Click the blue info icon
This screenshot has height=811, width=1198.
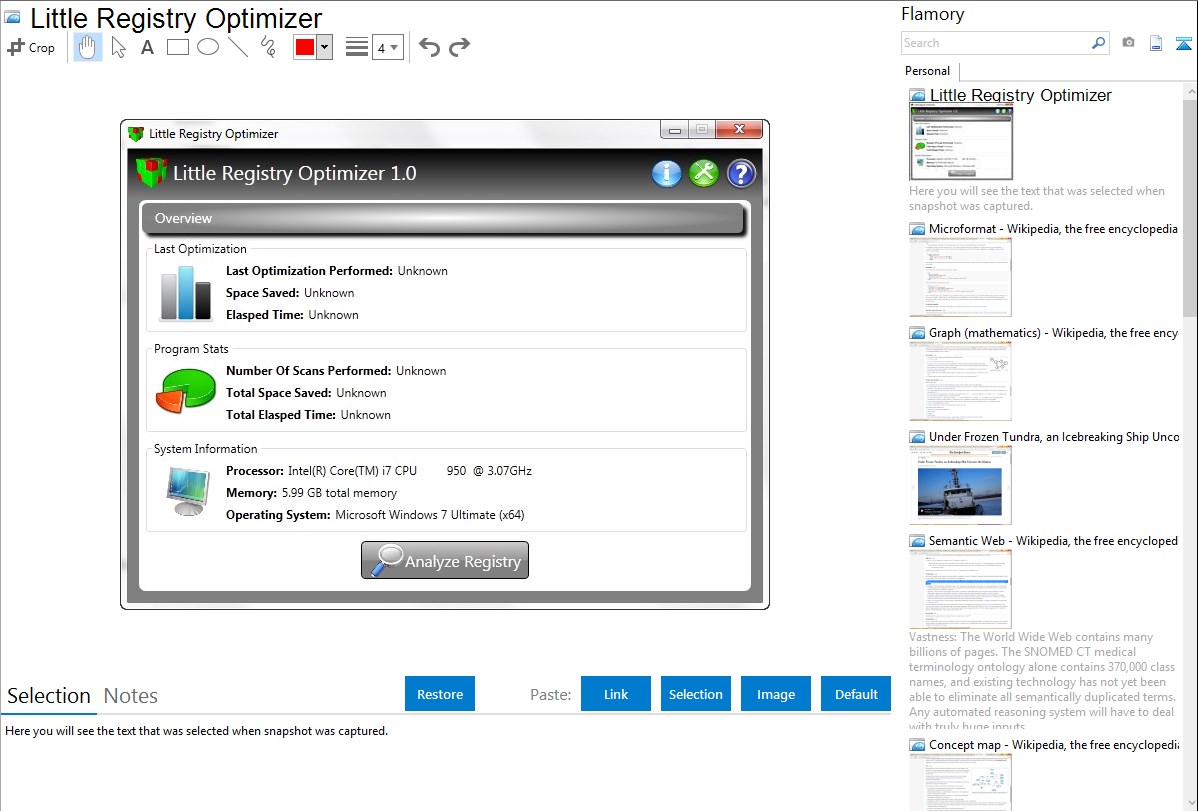click(666, 174)
